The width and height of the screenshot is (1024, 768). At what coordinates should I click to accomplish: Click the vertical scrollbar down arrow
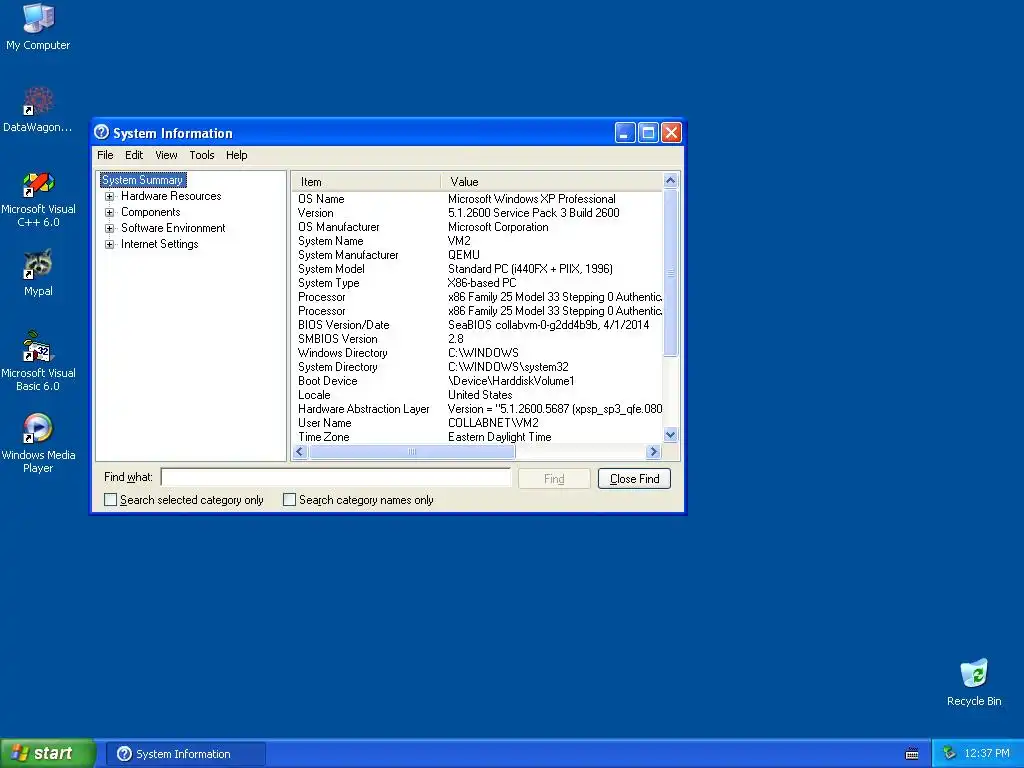670,435
